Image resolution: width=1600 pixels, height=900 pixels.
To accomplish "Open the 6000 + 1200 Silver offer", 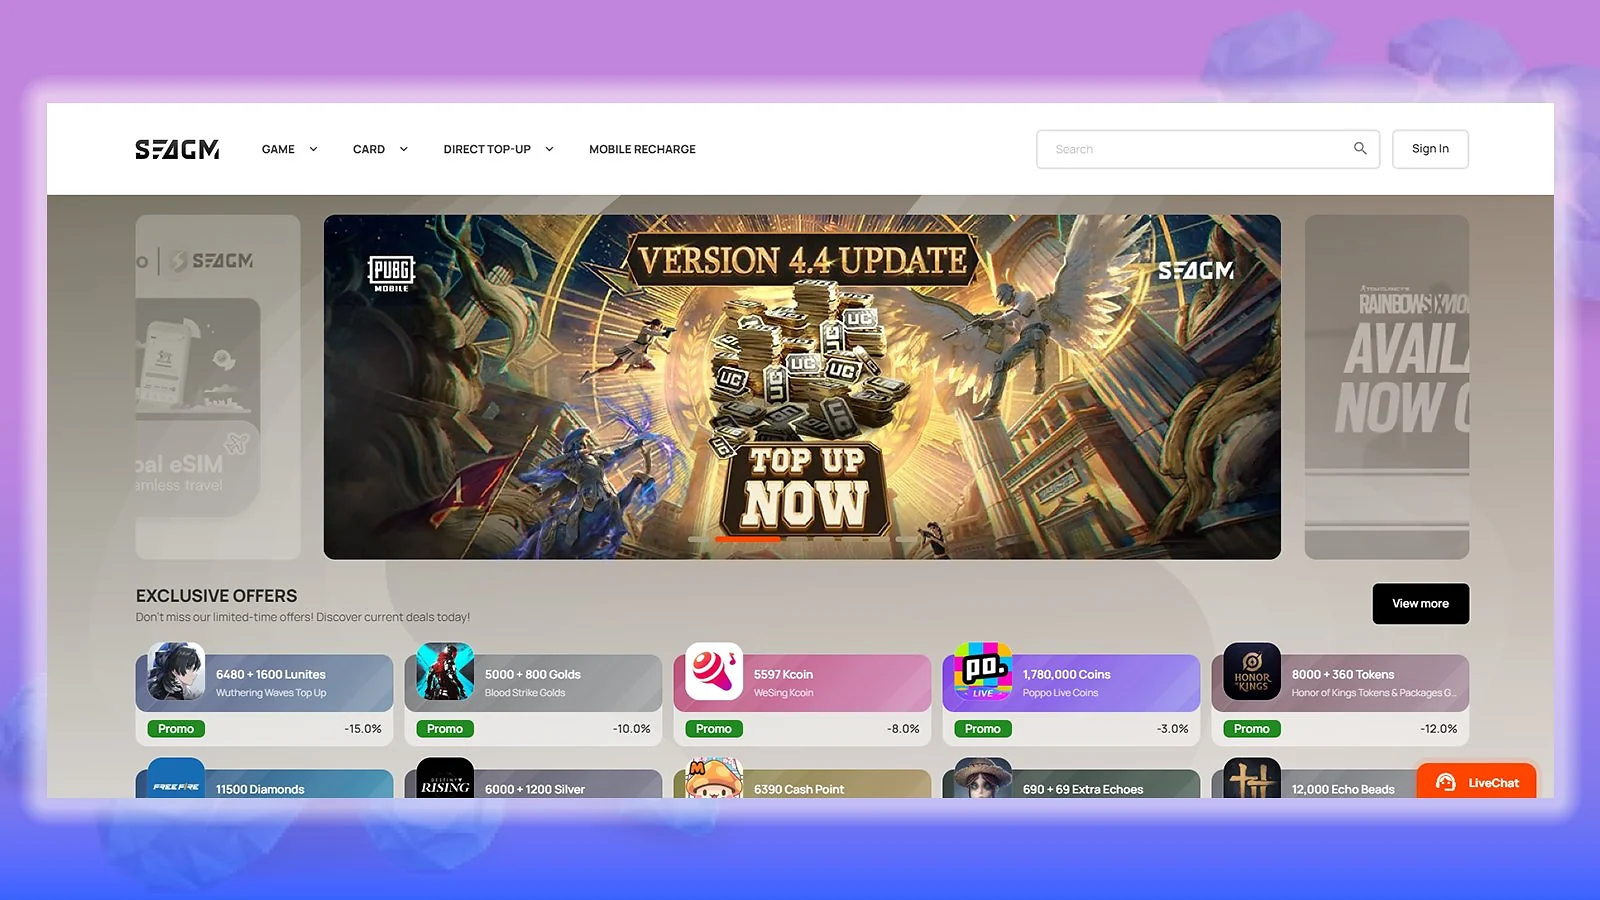I will [533, 783].
